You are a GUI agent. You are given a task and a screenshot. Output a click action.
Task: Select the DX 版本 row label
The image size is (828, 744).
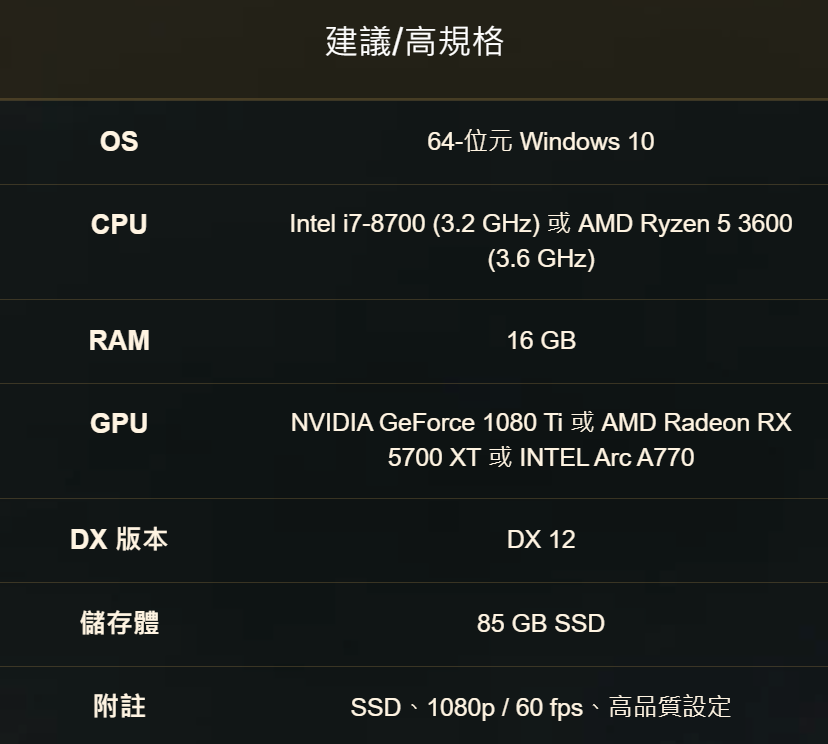click(119, 540)
